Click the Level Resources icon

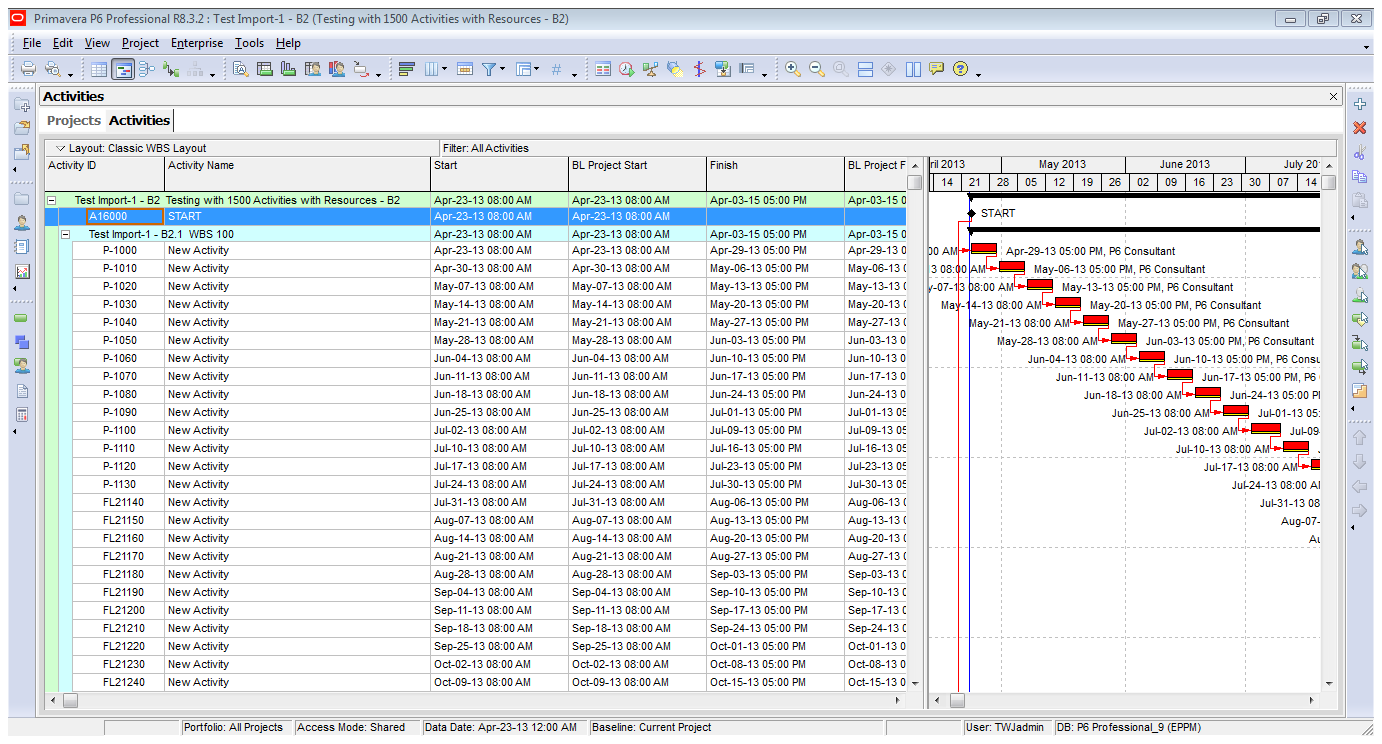(x=651, y=69)
